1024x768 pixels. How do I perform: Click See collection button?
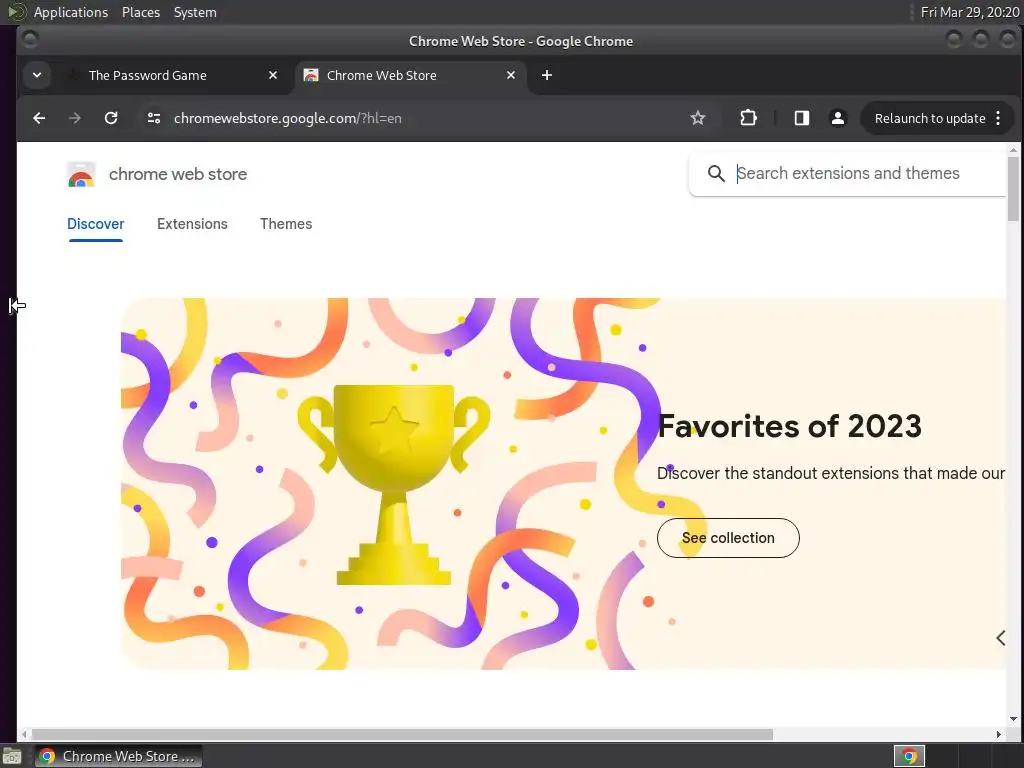[x=728, y=538]
